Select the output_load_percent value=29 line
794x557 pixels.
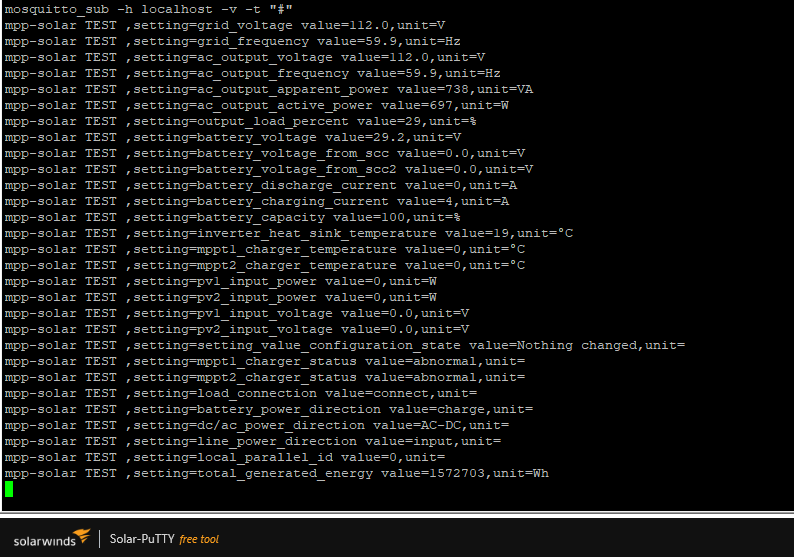tap(241, 122)
